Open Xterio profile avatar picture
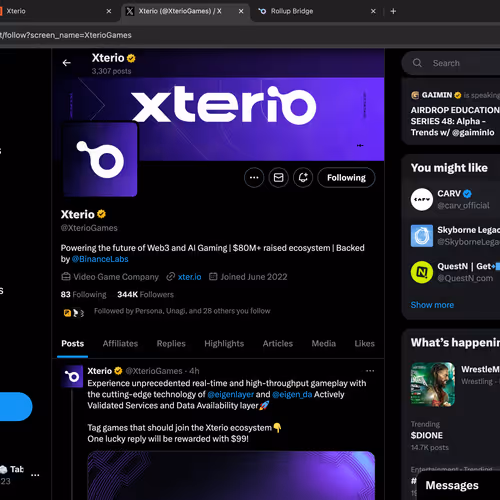 [x=100, y=159]
